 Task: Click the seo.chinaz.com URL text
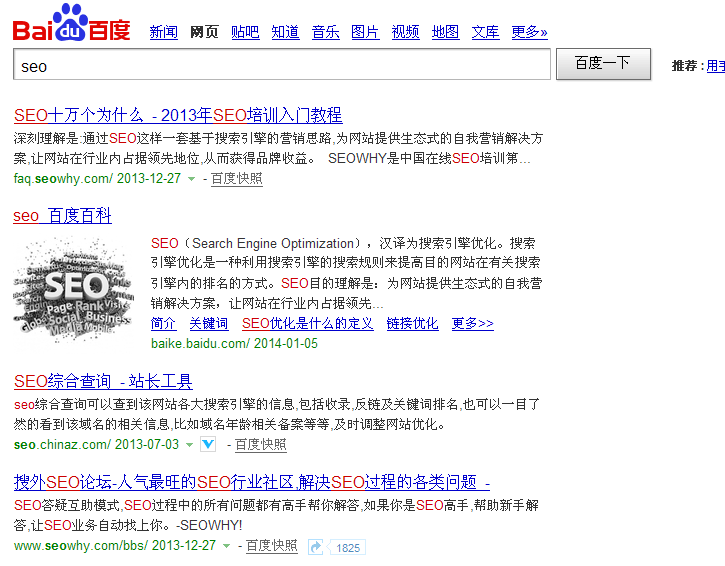pos(62,444)
